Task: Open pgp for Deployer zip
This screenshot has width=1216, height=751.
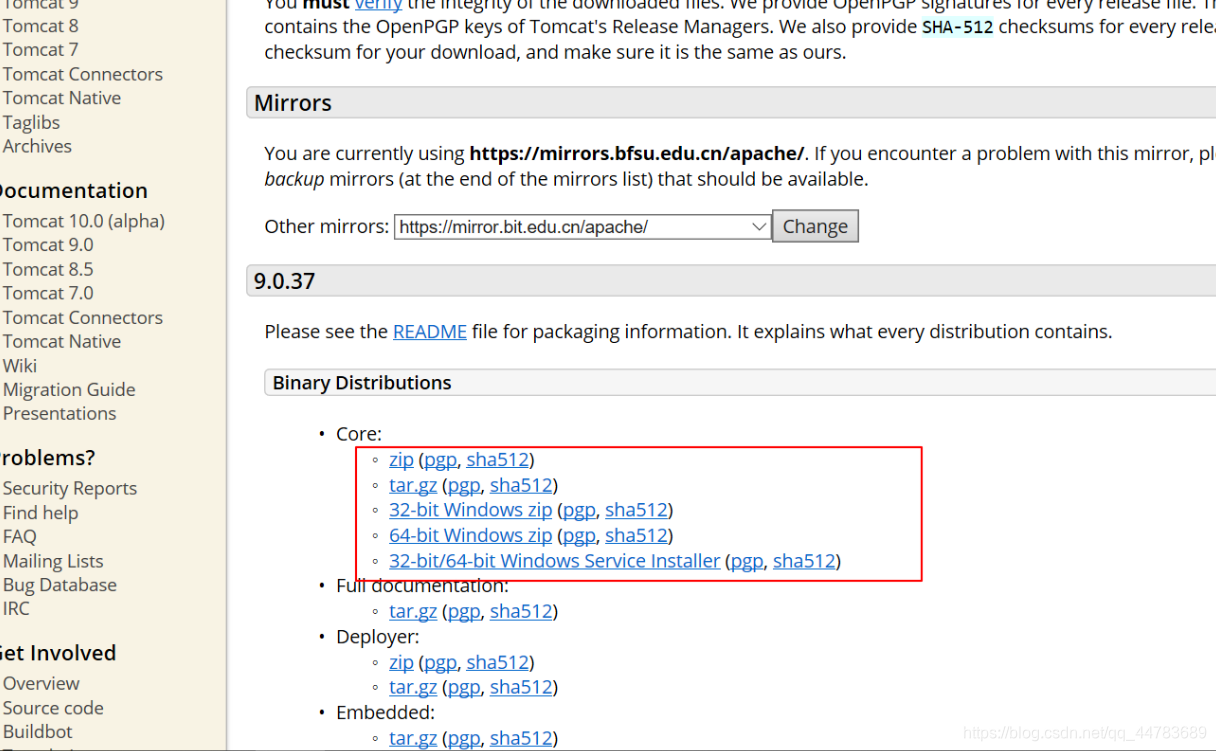Action: 440,662
